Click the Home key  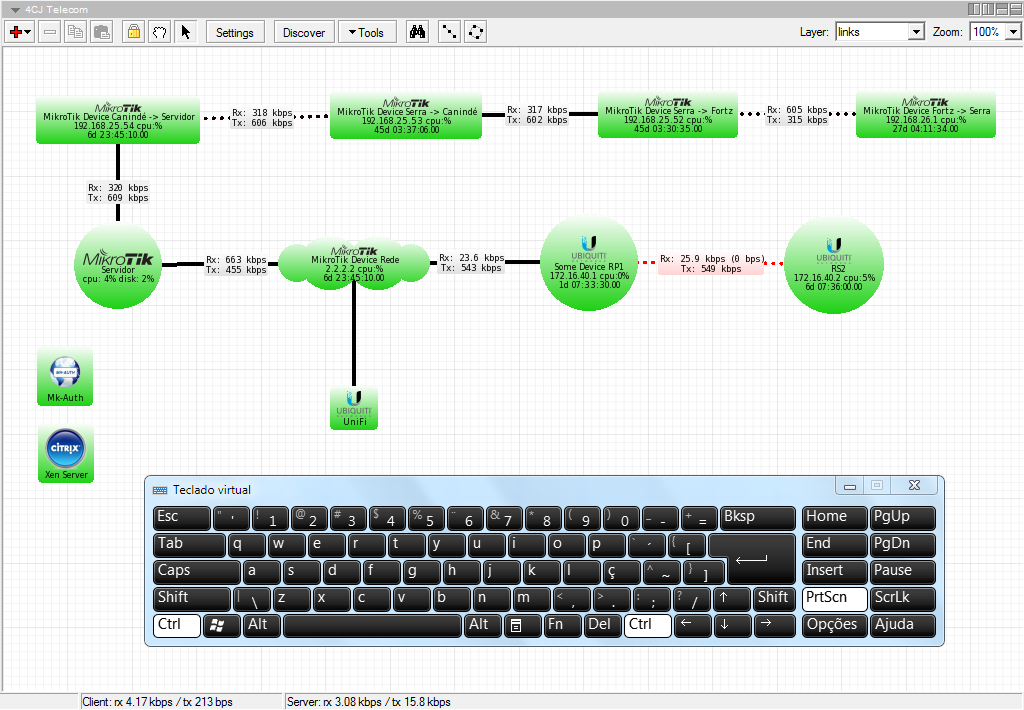[x=834, y=517]
